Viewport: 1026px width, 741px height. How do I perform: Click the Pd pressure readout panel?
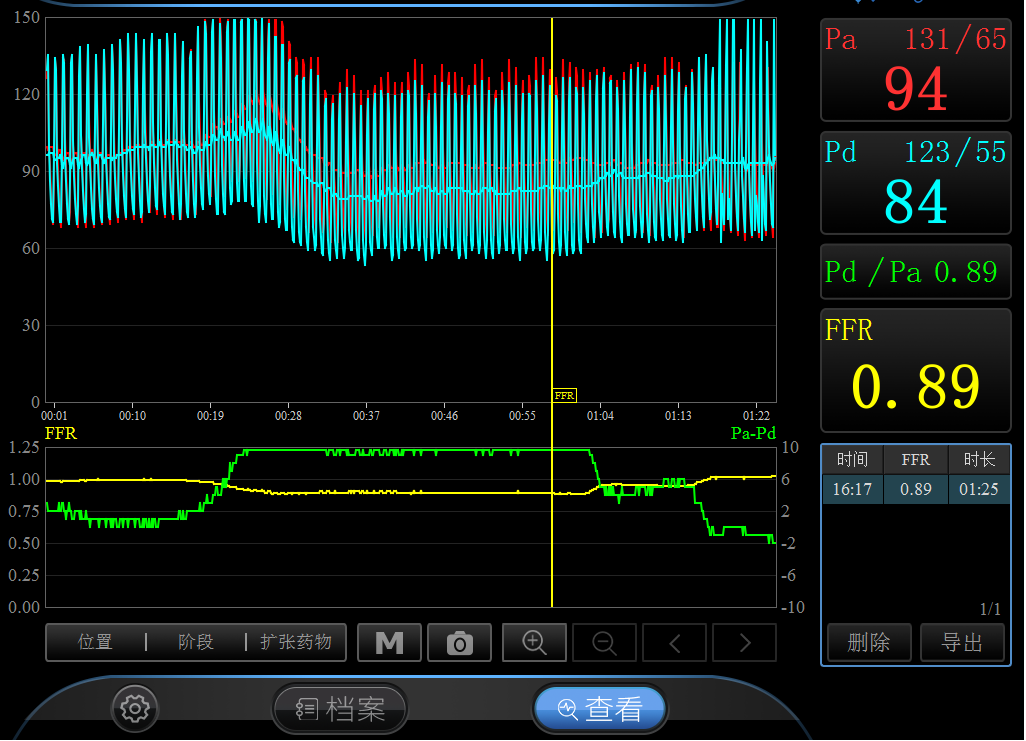point(915,183)
